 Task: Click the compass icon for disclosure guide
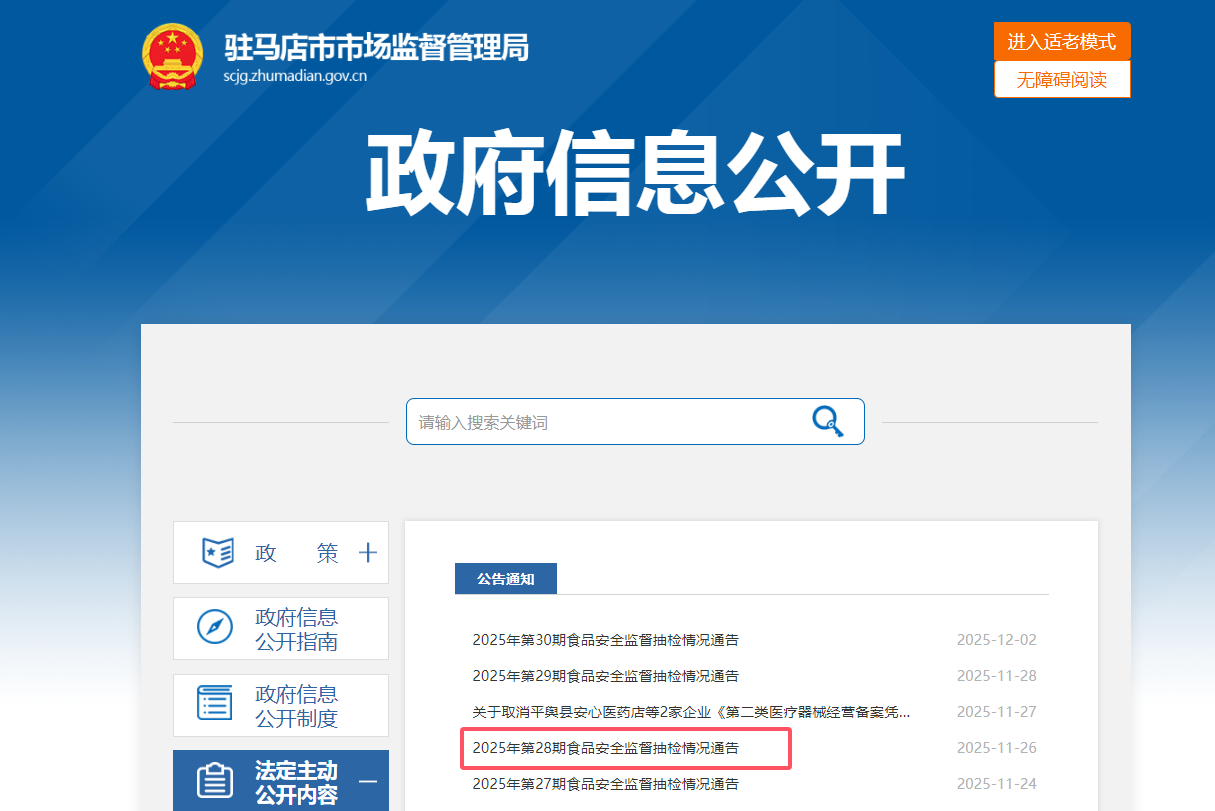pyautogui.click(x=214, y=628)
